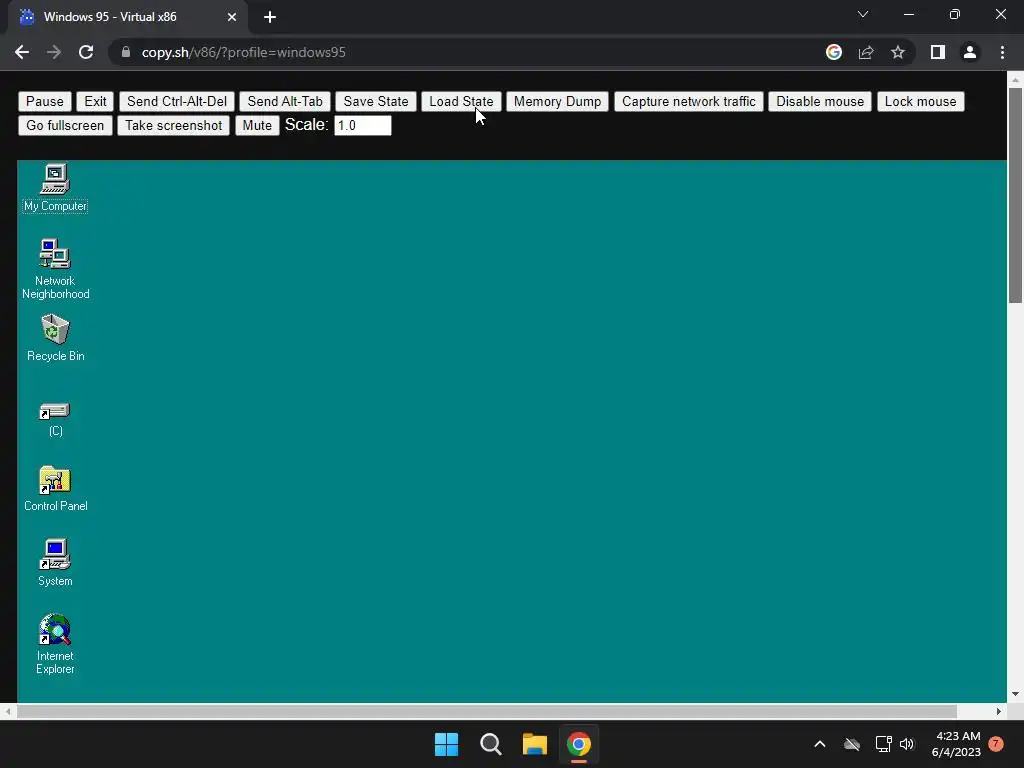
Task: Click the vertical scrollbar thumb
Action: (1015, 195)
